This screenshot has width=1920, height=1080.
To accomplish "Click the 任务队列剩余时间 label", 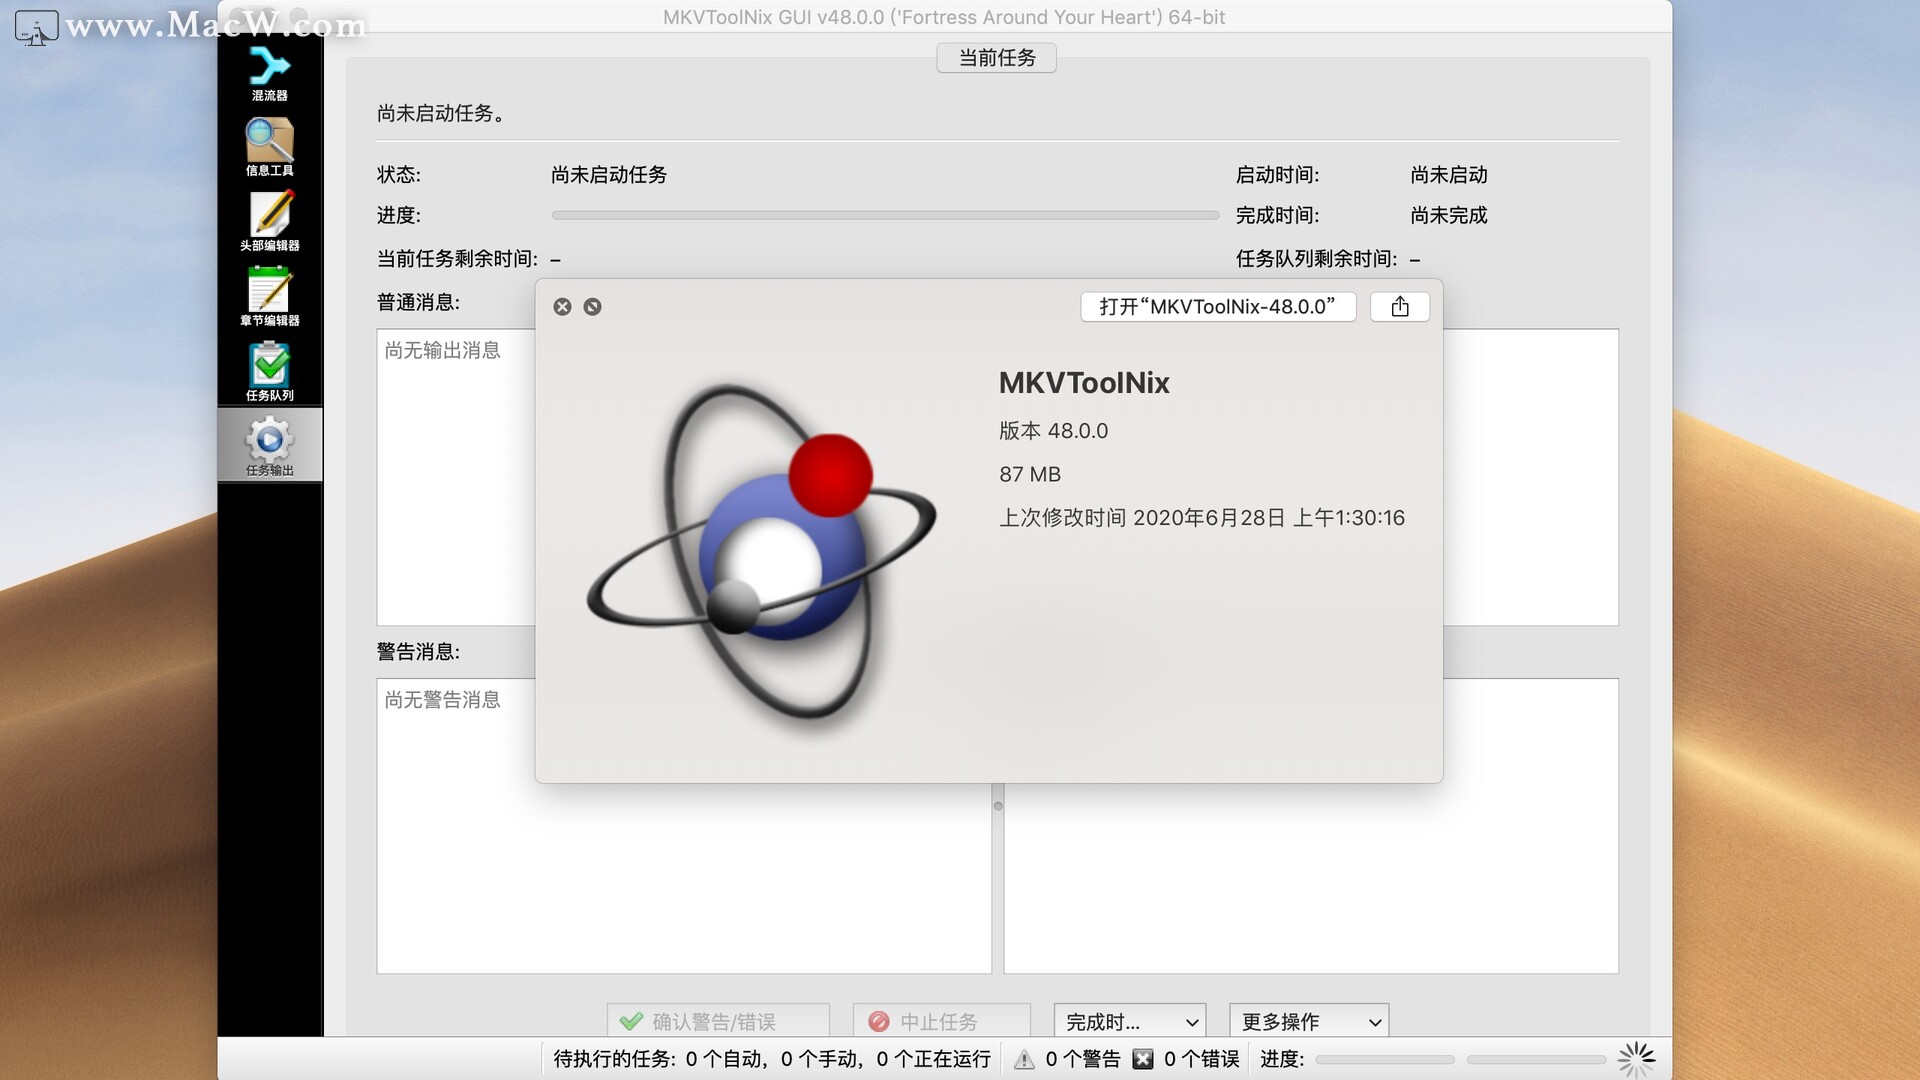I will click(x=1316, y=259).
